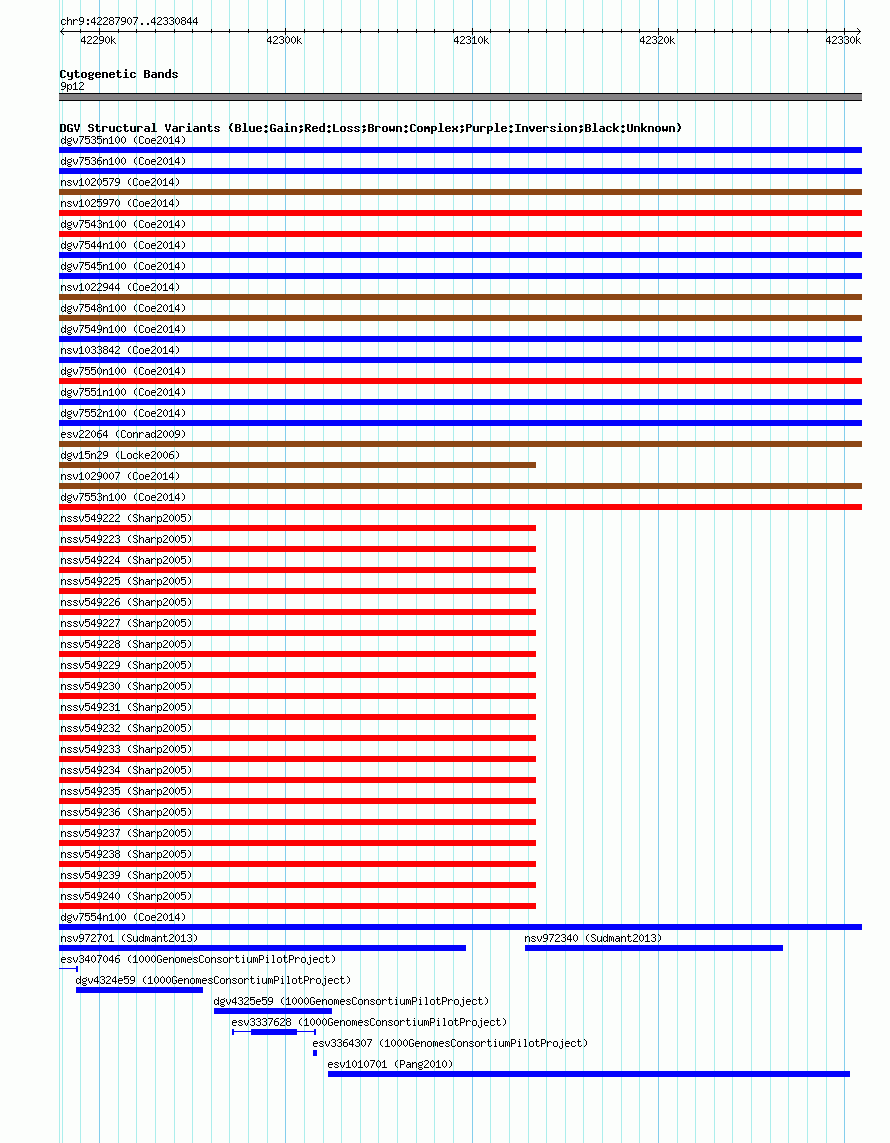The width and height of the screenshot is (890, 1143).
Task: Click the DGV Structural Variants track title
Action: point(371,128)
